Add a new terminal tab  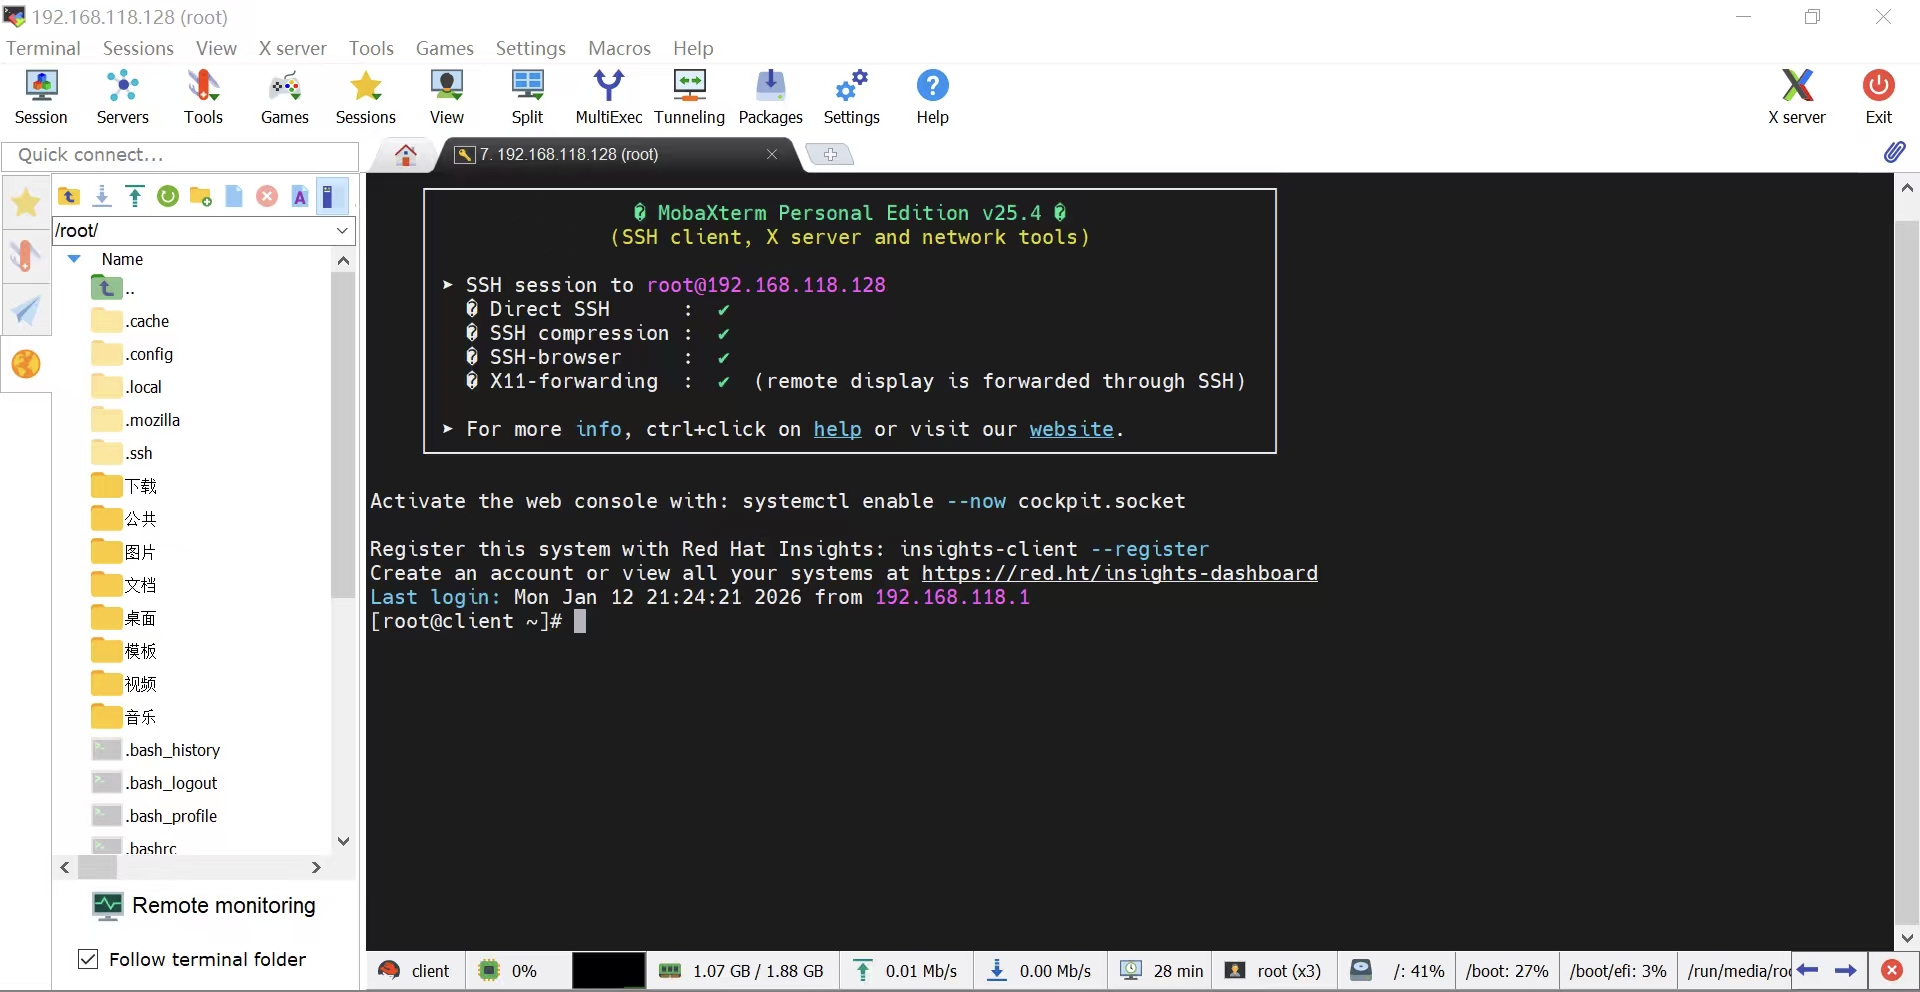[x=830, y=154]
